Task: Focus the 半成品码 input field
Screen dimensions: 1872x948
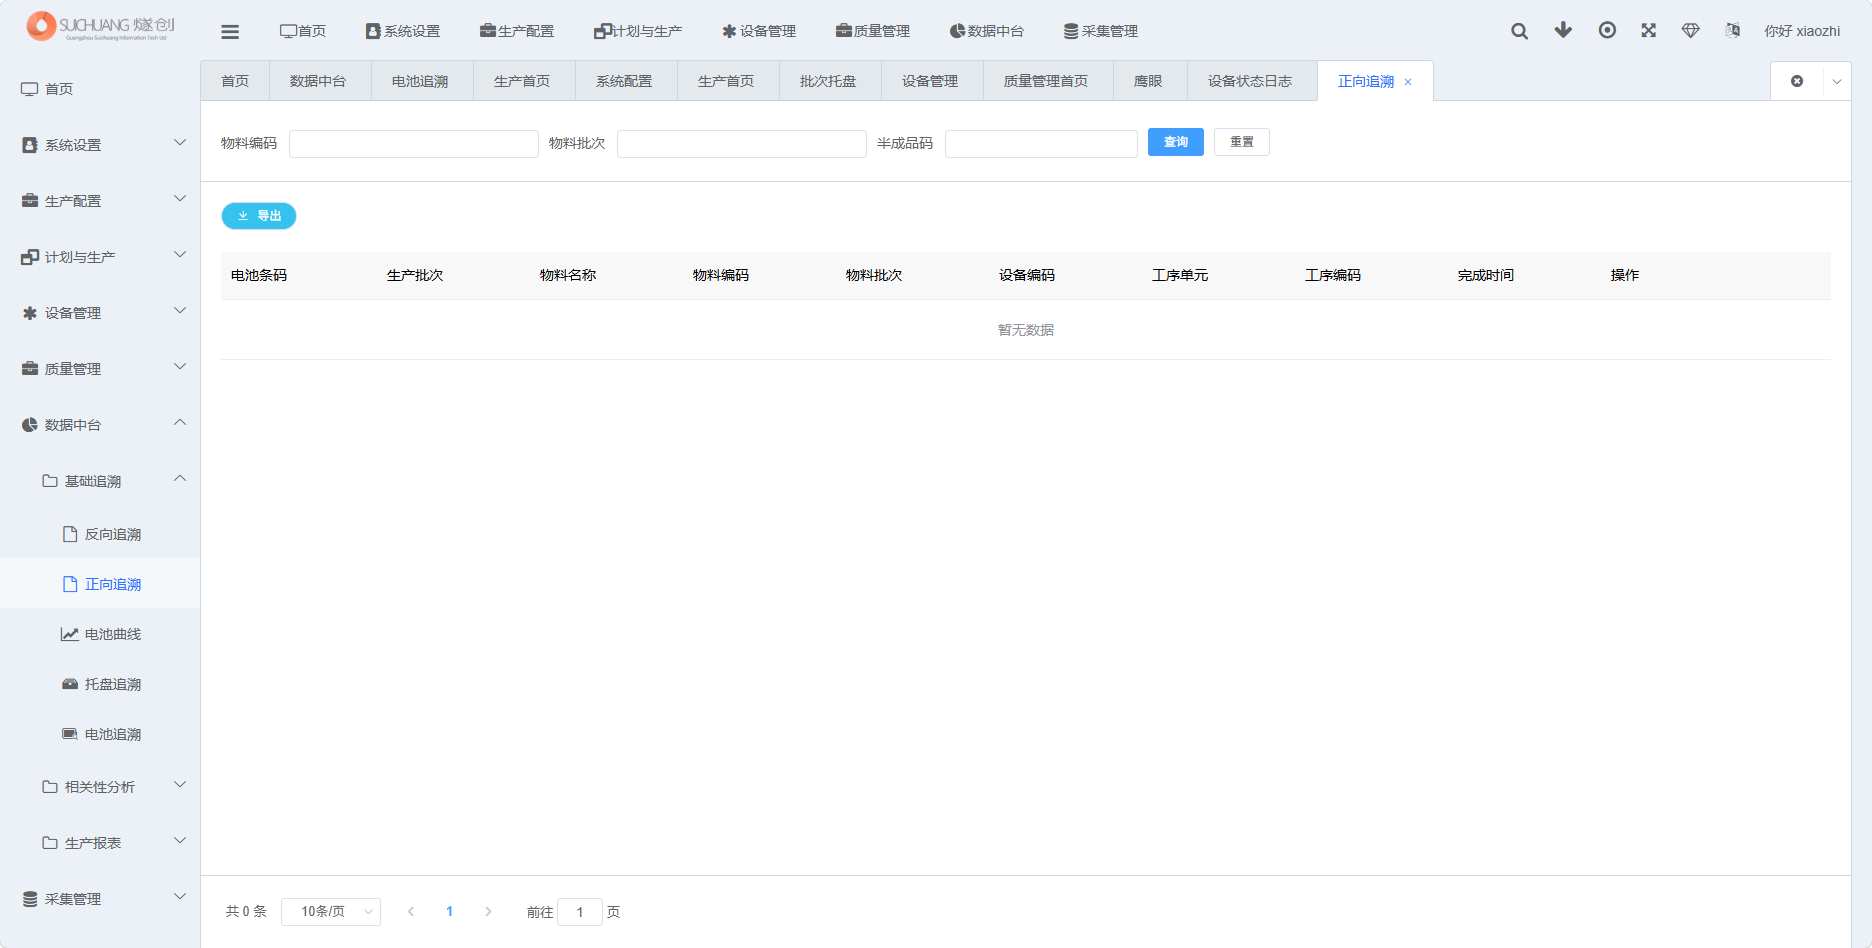Action: pyautogui.click(x=1041, y=144)
